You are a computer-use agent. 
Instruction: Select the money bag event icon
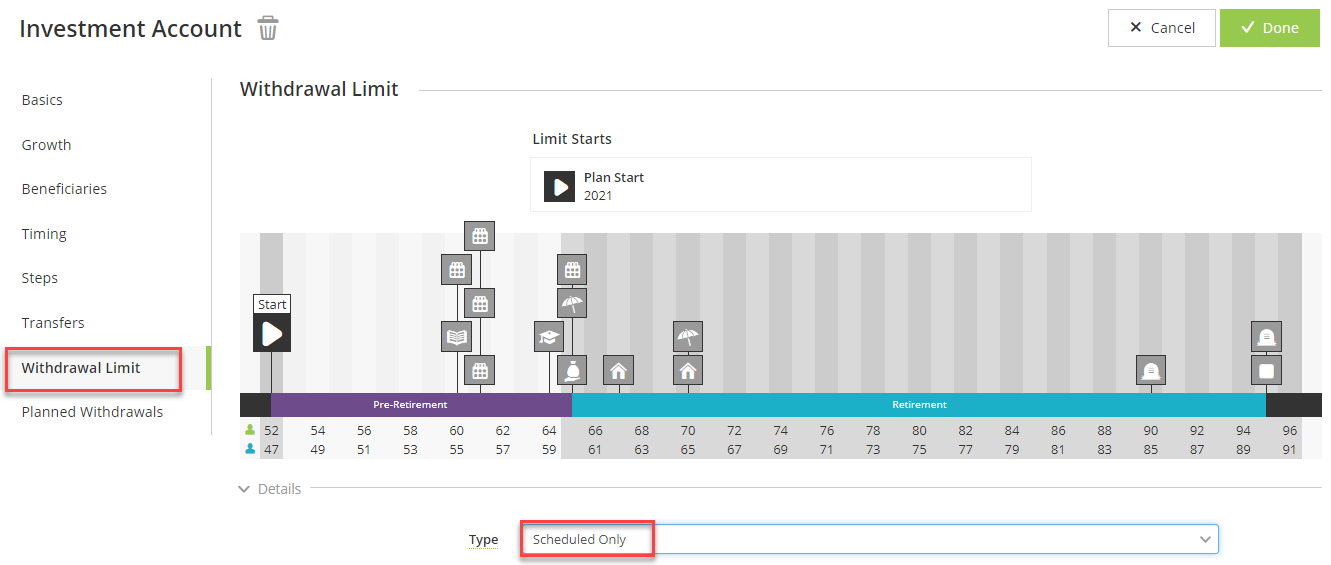572,371
